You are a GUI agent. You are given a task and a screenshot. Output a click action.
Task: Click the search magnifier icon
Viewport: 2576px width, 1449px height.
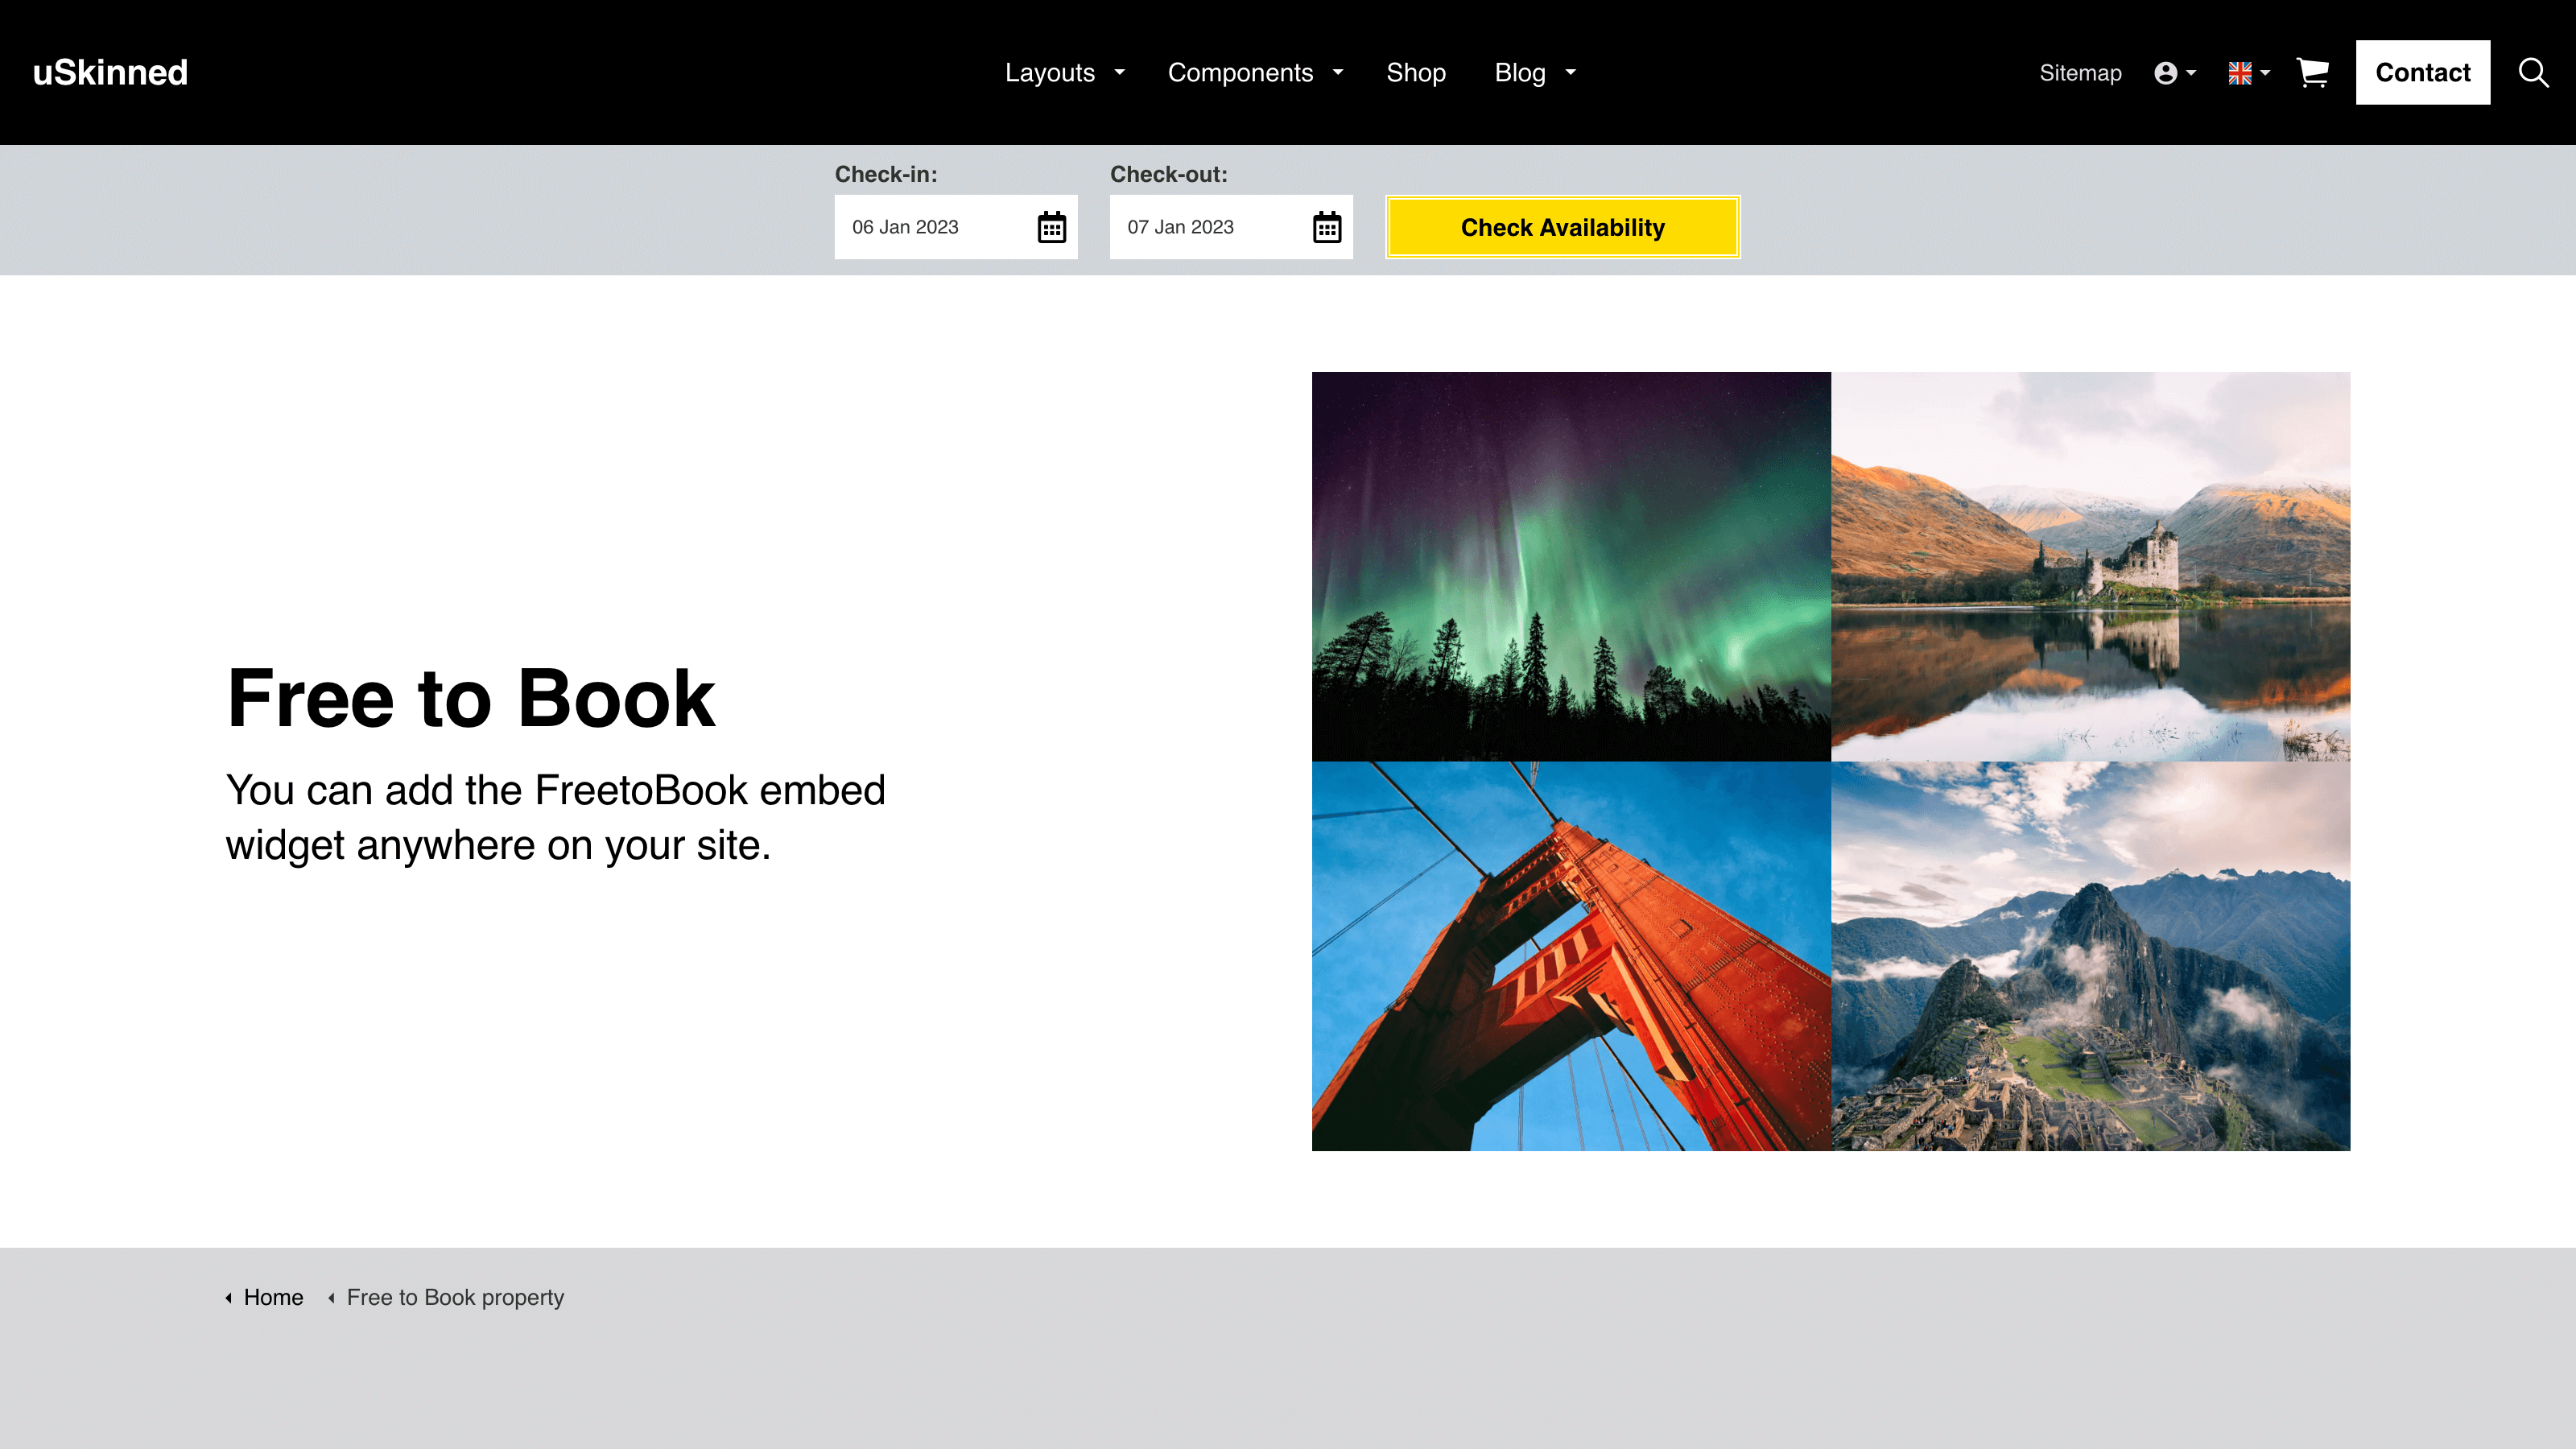point(2533,72)
